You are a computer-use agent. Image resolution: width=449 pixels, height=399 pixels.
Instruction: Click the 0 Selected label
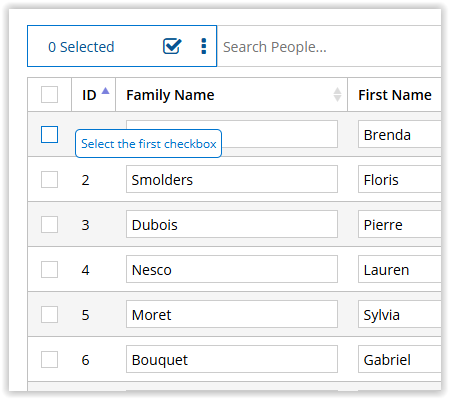(x=81, y=47)
